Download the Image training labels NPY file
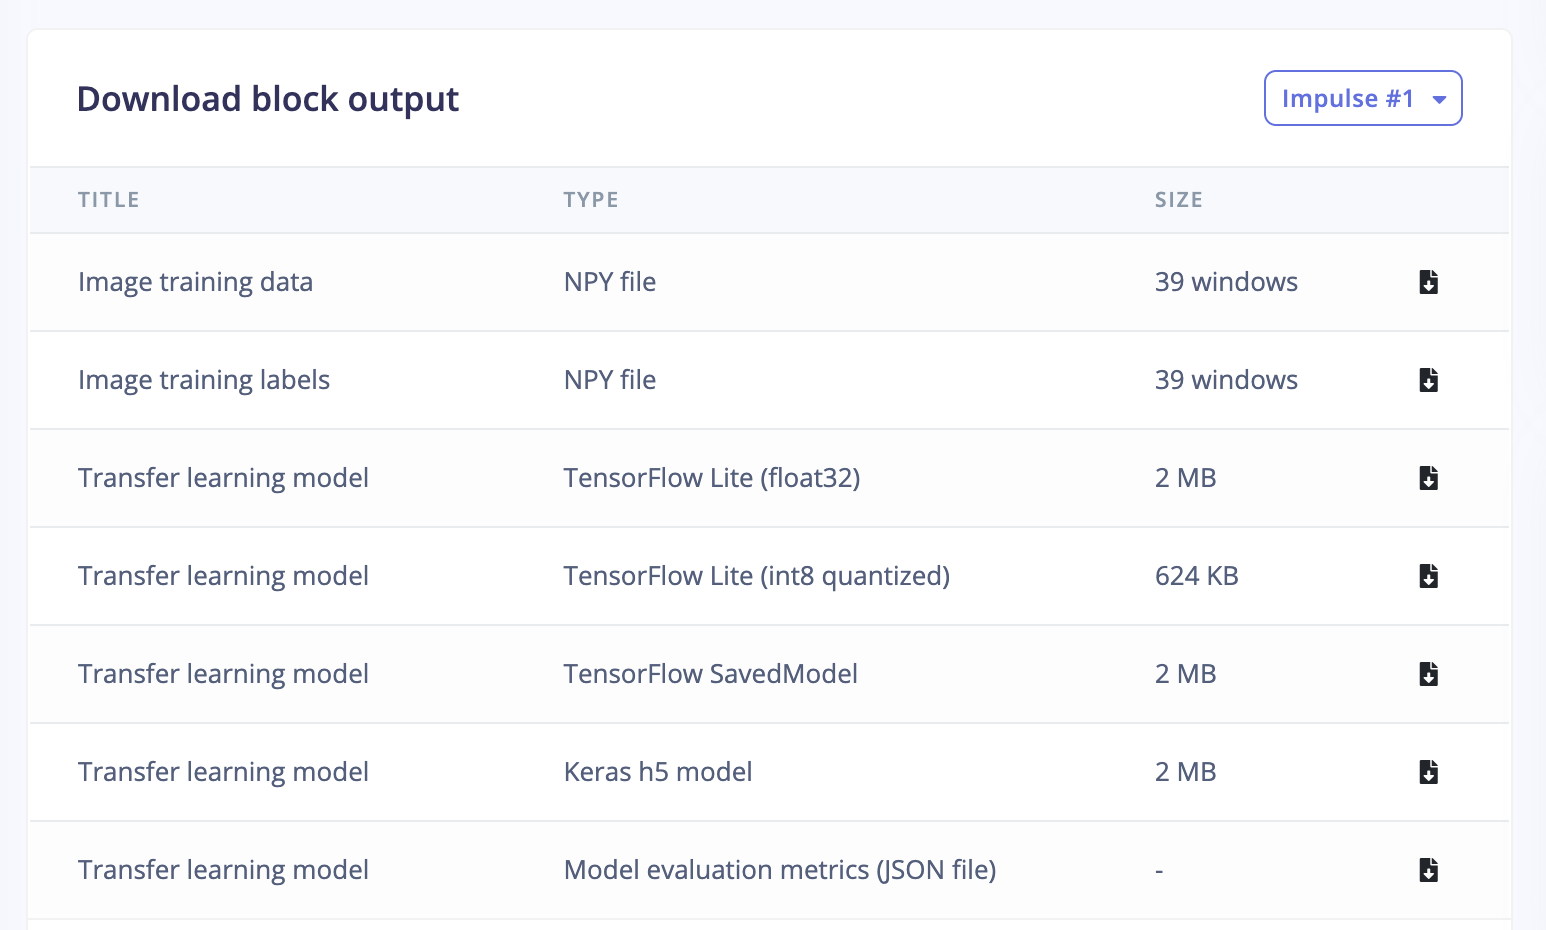1546x930 pixels. pos(1429,380)
